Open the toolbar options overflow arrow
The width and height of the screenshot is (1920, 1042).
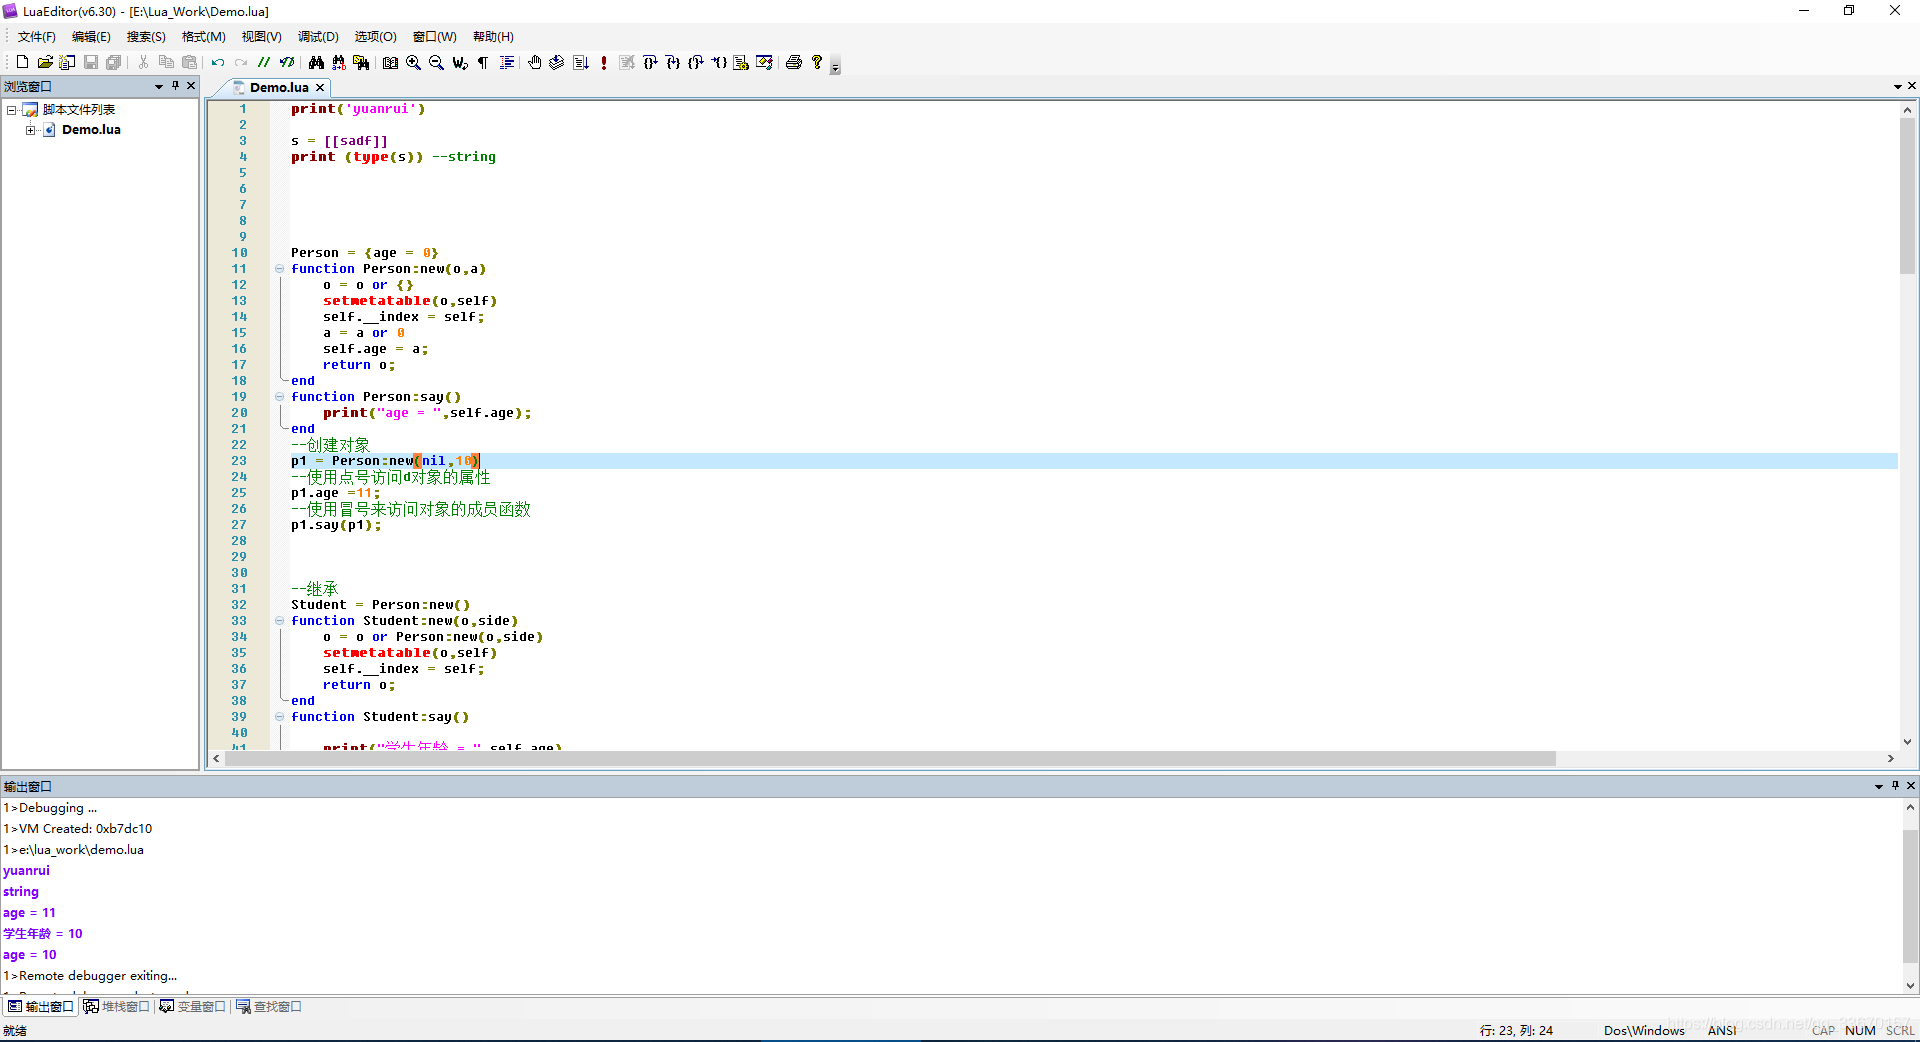pos(836,66)
